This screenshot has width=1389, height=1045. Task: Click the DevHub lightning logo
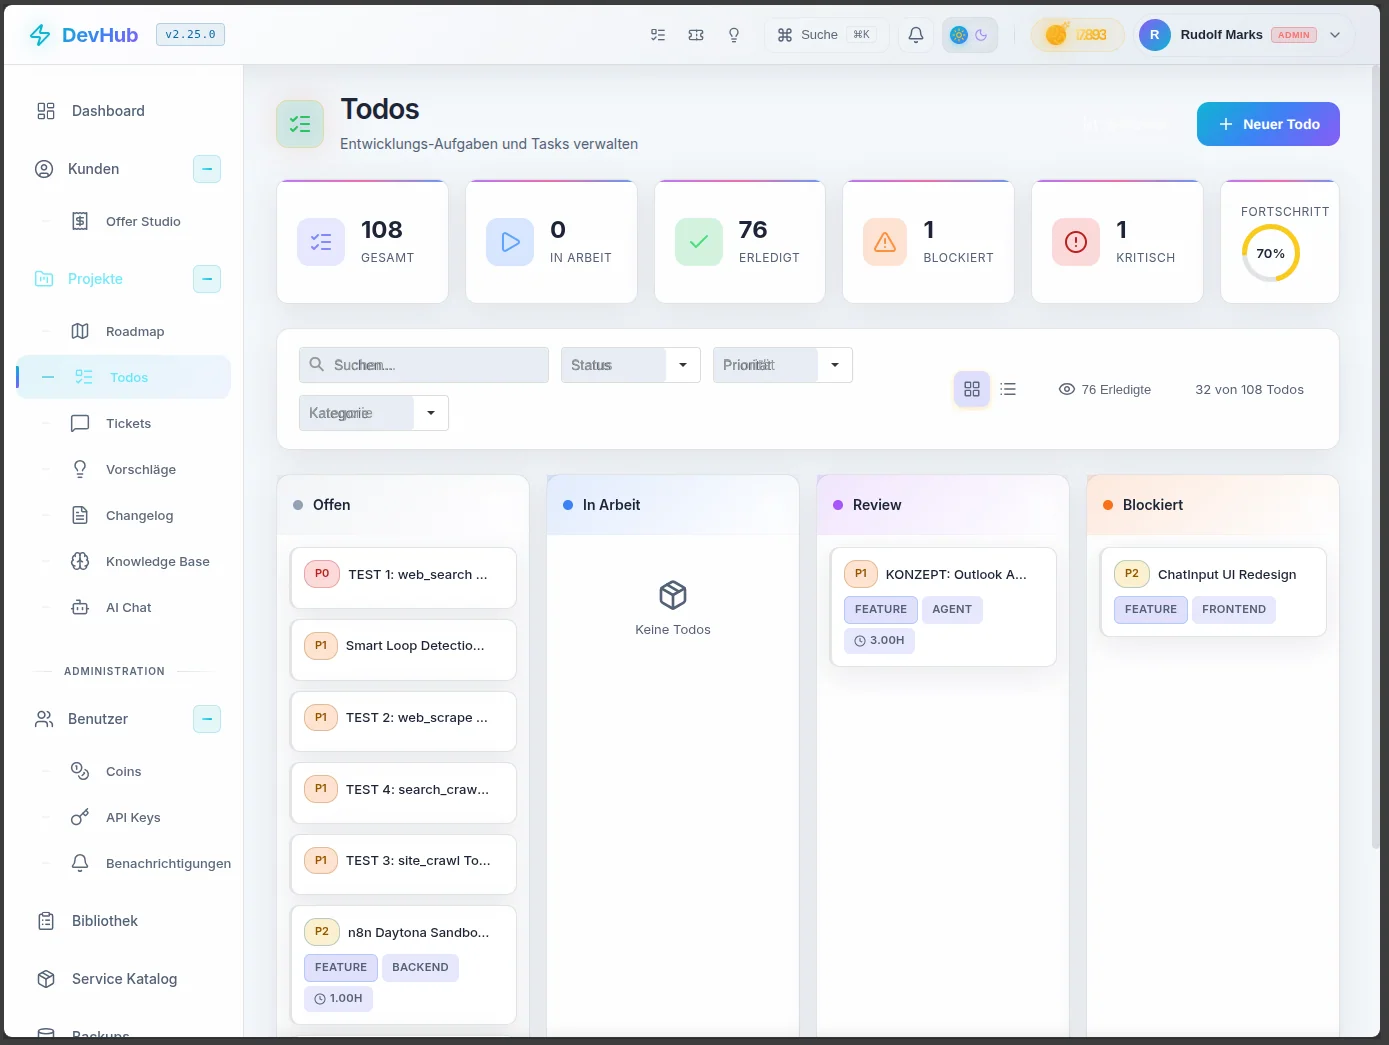tap(40, 35)
